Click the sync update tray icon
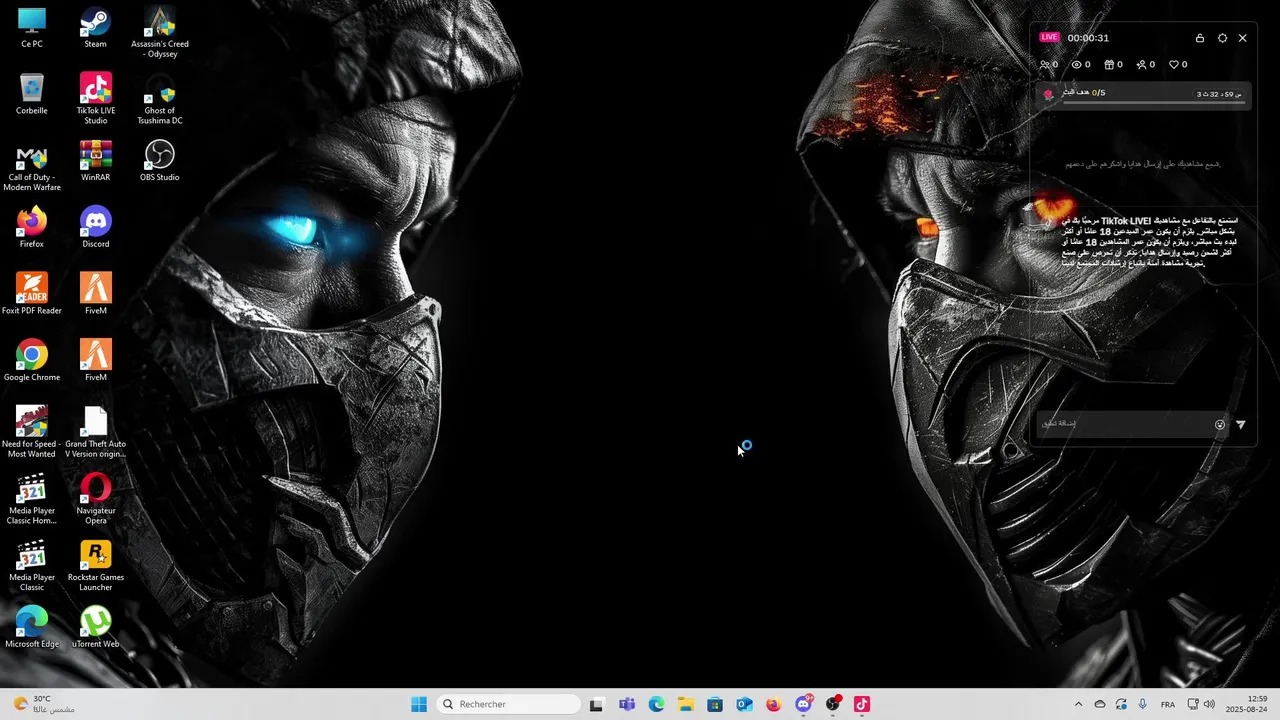Screen dimensions: 1280x720 [1121, 704]
